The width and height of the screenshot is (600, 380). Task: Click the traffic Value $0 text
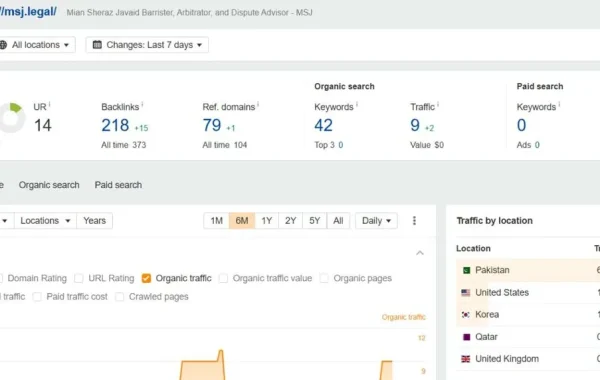point(427,145)
